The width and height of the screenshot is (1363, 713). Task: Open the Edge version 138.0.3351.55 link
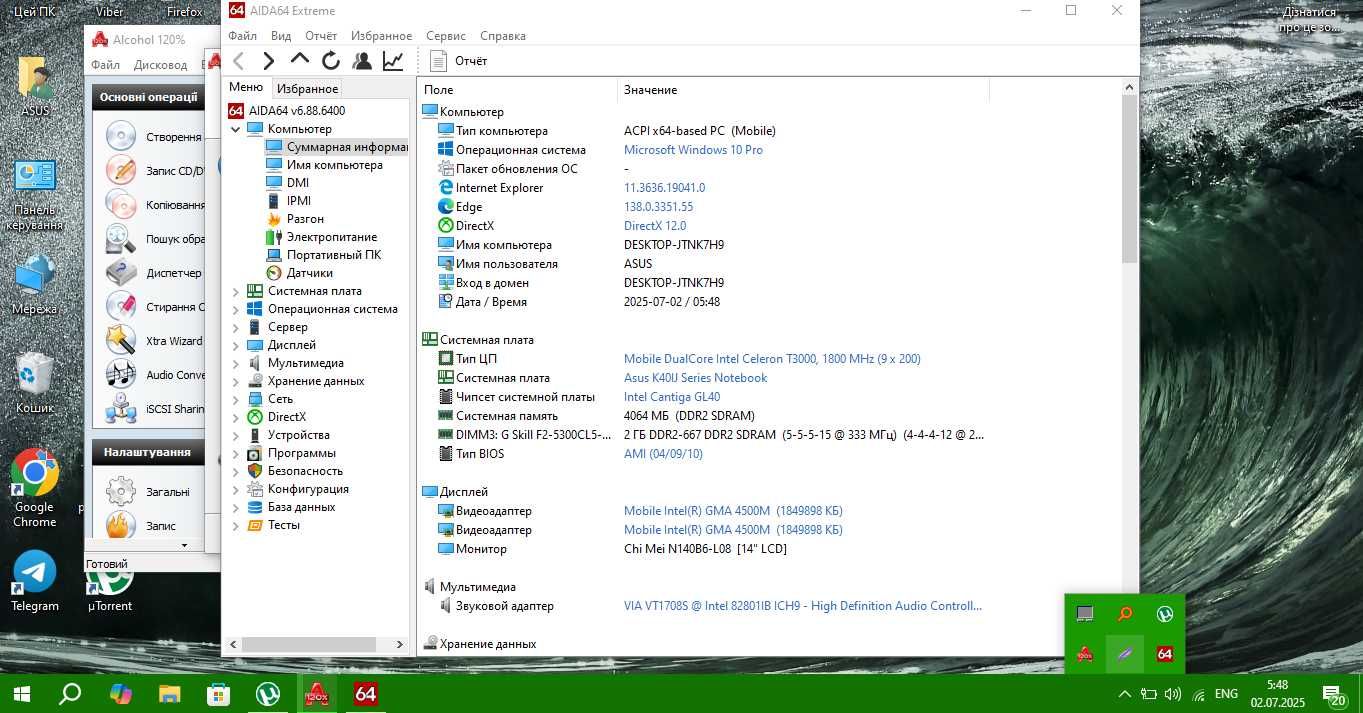pos(658,207)
